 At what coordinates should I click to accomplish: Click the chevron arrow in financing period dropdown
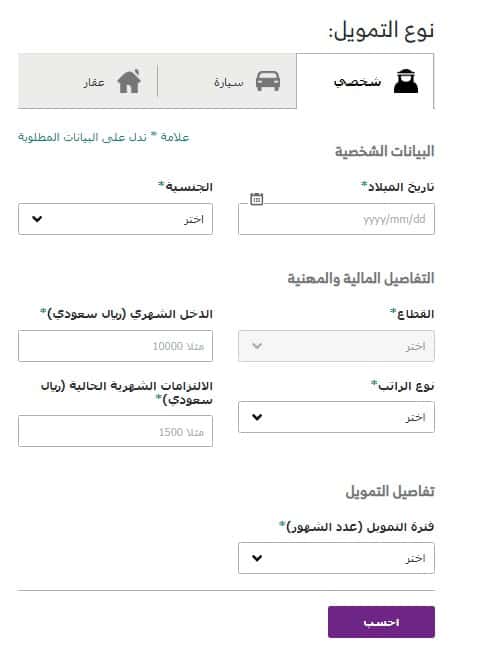[257, 558]
